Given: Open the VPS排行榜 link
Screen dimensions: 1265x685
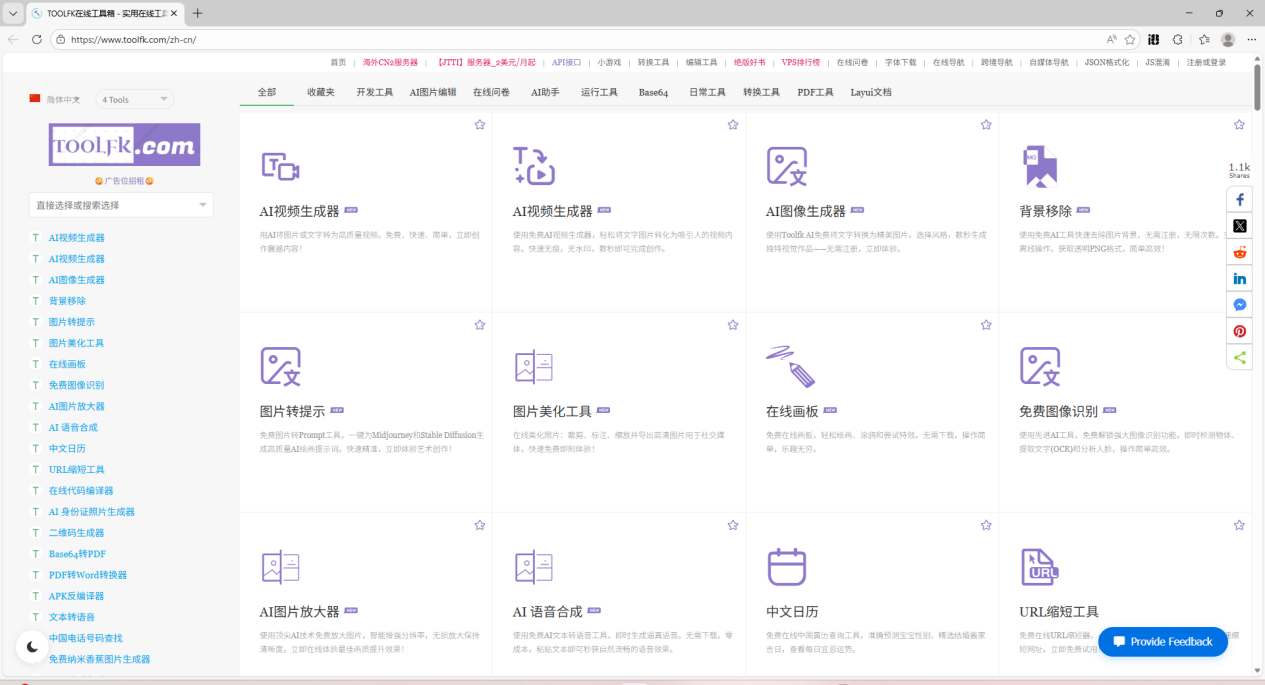Looking at the screenshot, I should pyautogui.click(x=801, y=62).
